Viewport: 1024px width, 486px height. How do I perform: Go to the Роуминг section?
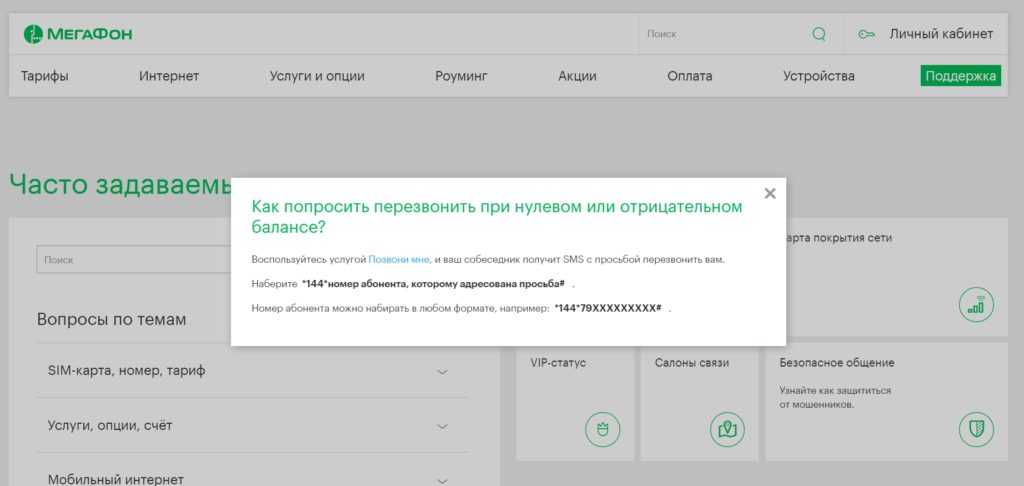[x=461, y=76]
